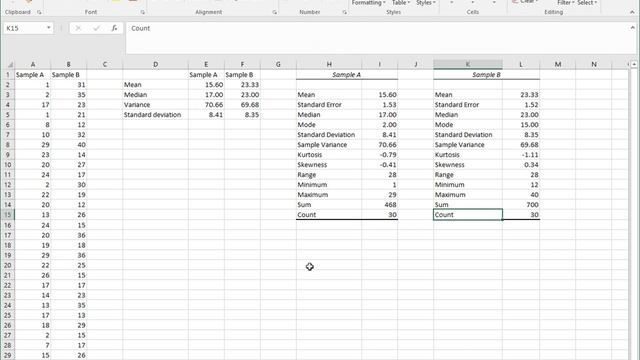Click the Name Box showing K15
This screenshot has height=360, width=640.
coord(24,28)
